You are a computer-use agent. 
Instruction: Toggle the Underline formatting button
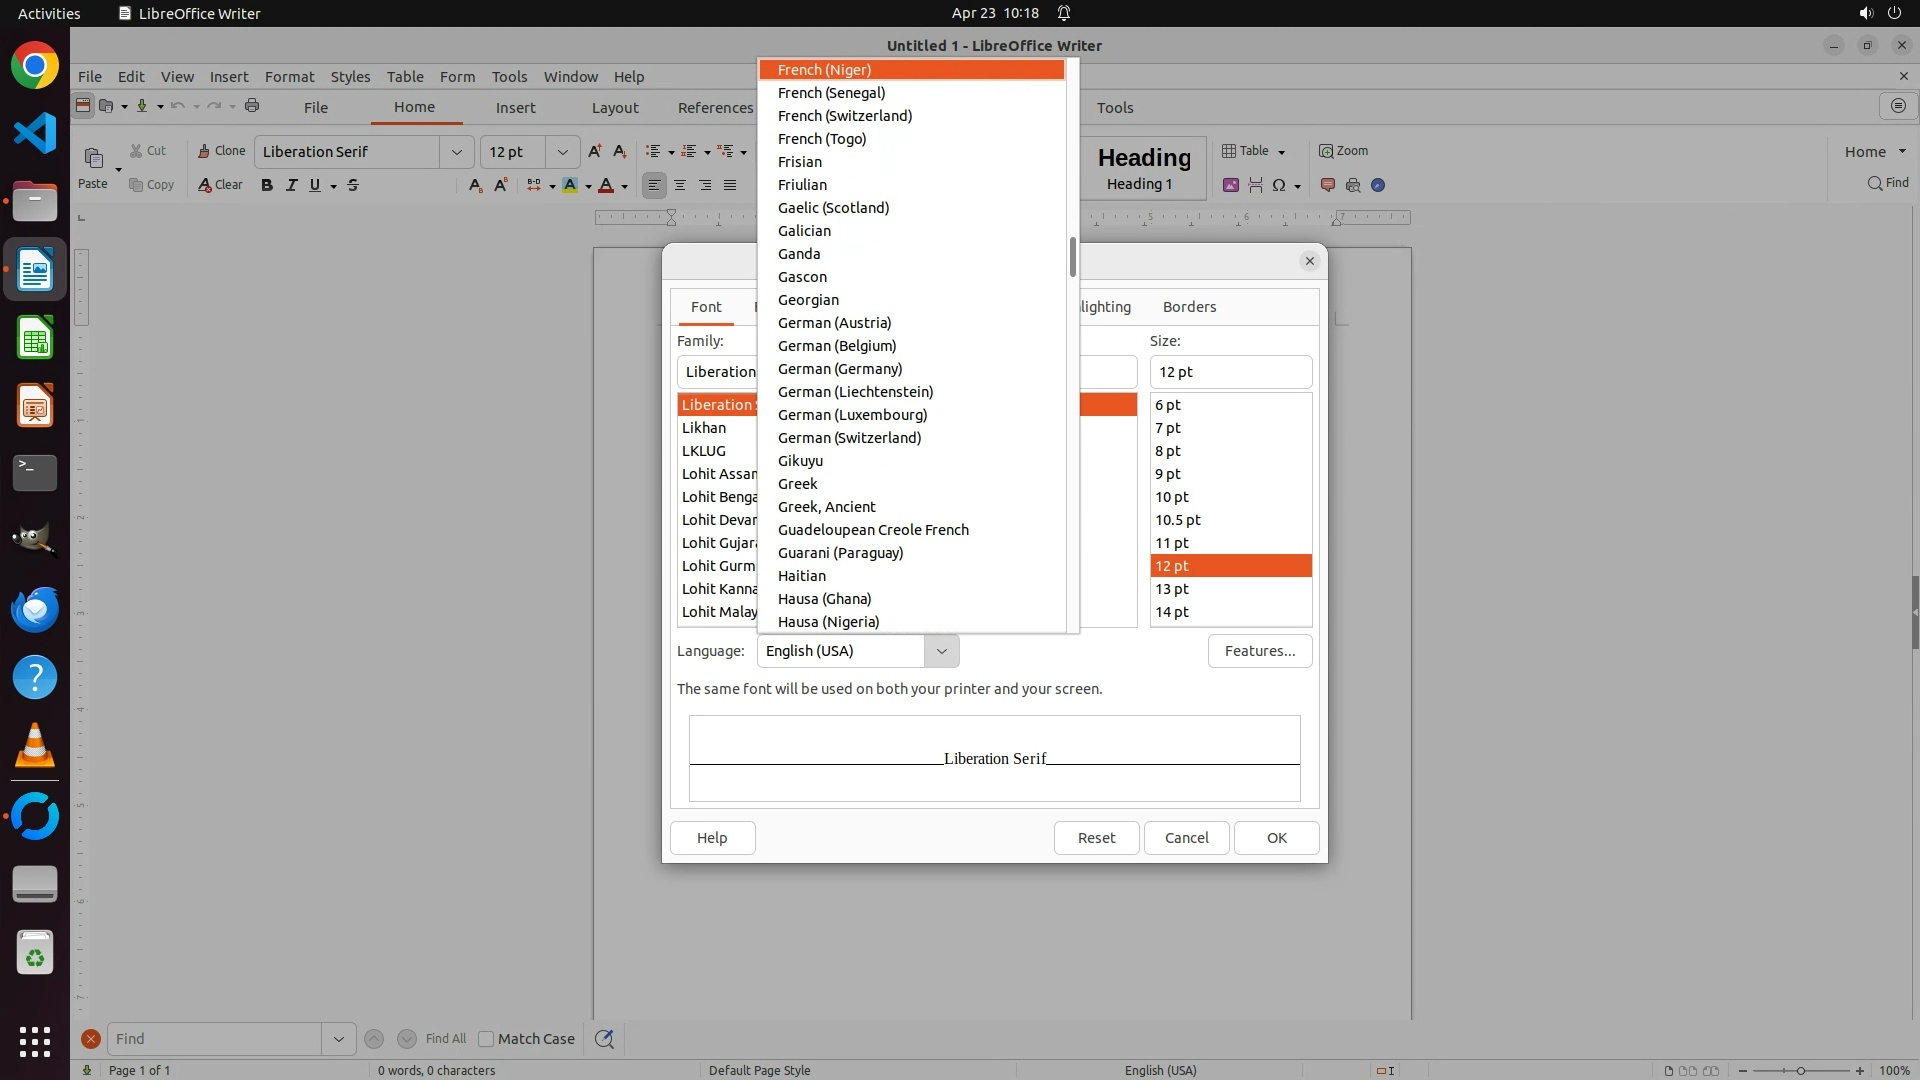(315, 185)
